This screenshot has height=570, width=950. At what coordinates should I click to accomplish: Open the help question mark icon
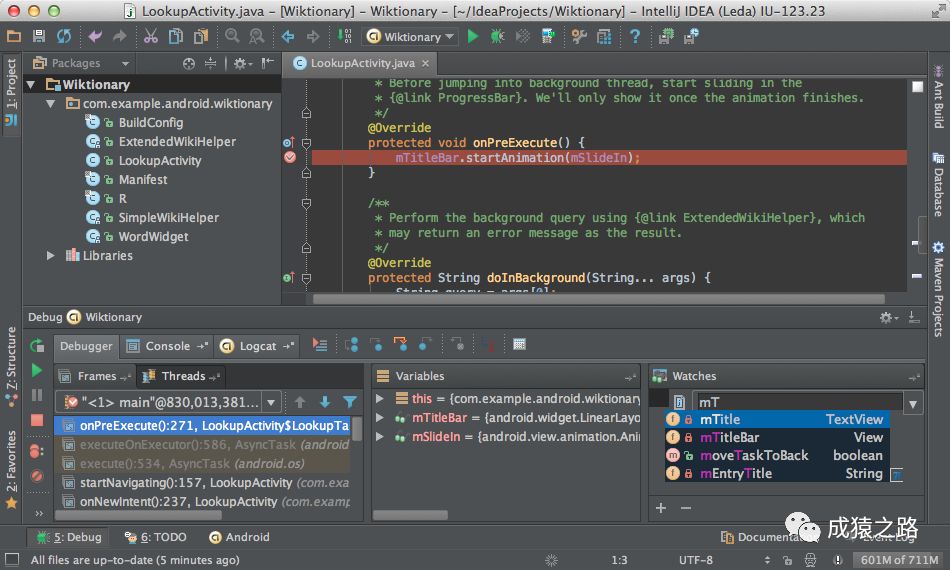click(x=634, y=36)
